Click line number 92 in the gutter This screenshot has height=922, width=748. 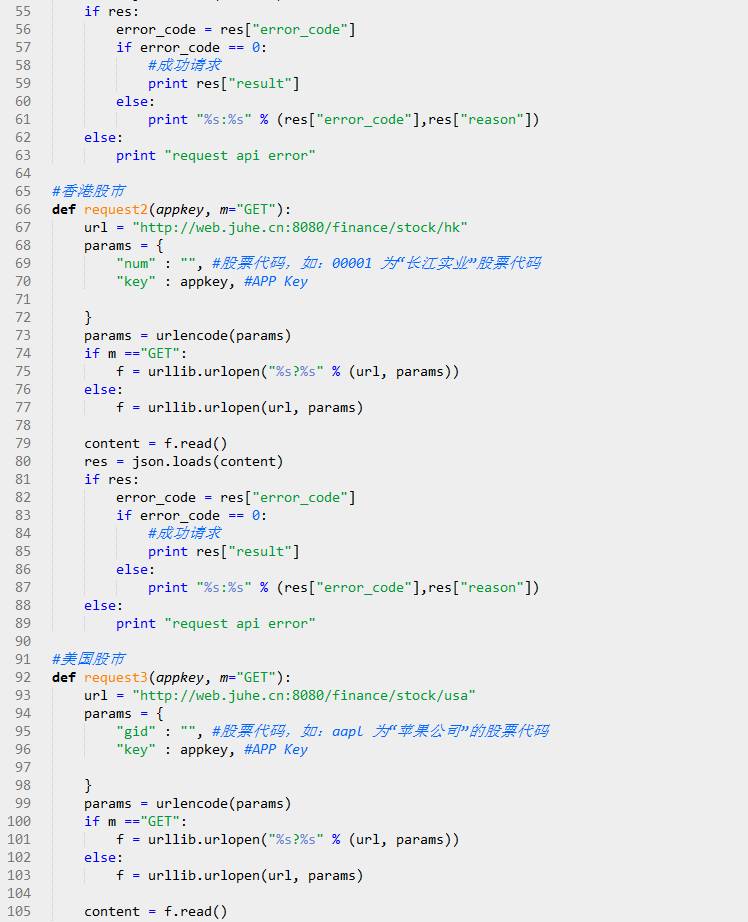[x=22, y=677]
